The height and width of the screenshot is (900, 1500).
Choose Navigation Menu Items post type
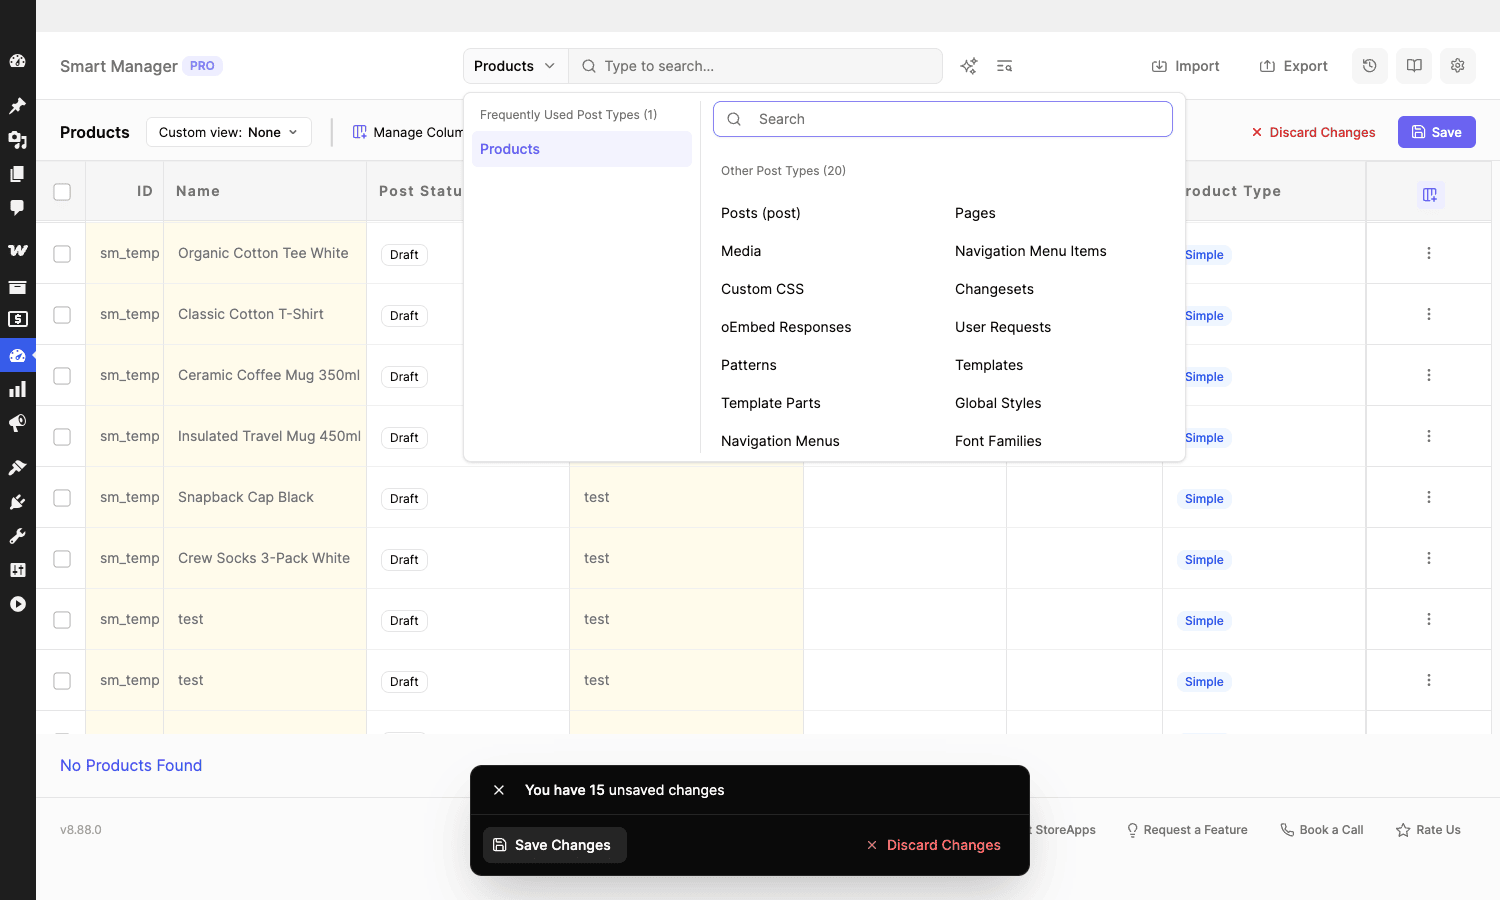coord(1031,251)
